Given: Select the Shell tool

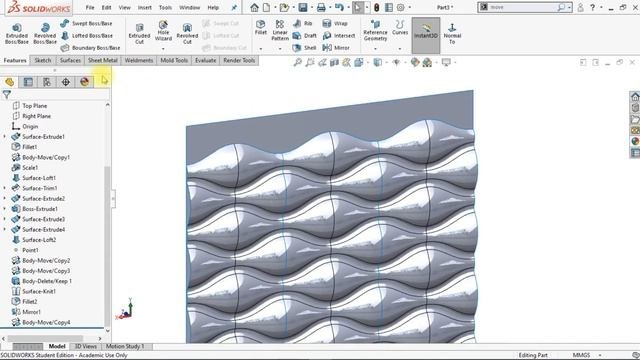Looking at the screenshot, I should 304,48.
